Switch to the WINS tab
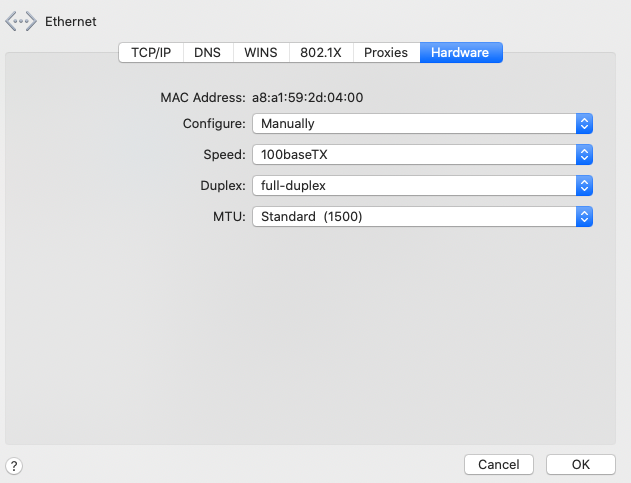Screen dimensions: 631x483 [x=261, y=53]
